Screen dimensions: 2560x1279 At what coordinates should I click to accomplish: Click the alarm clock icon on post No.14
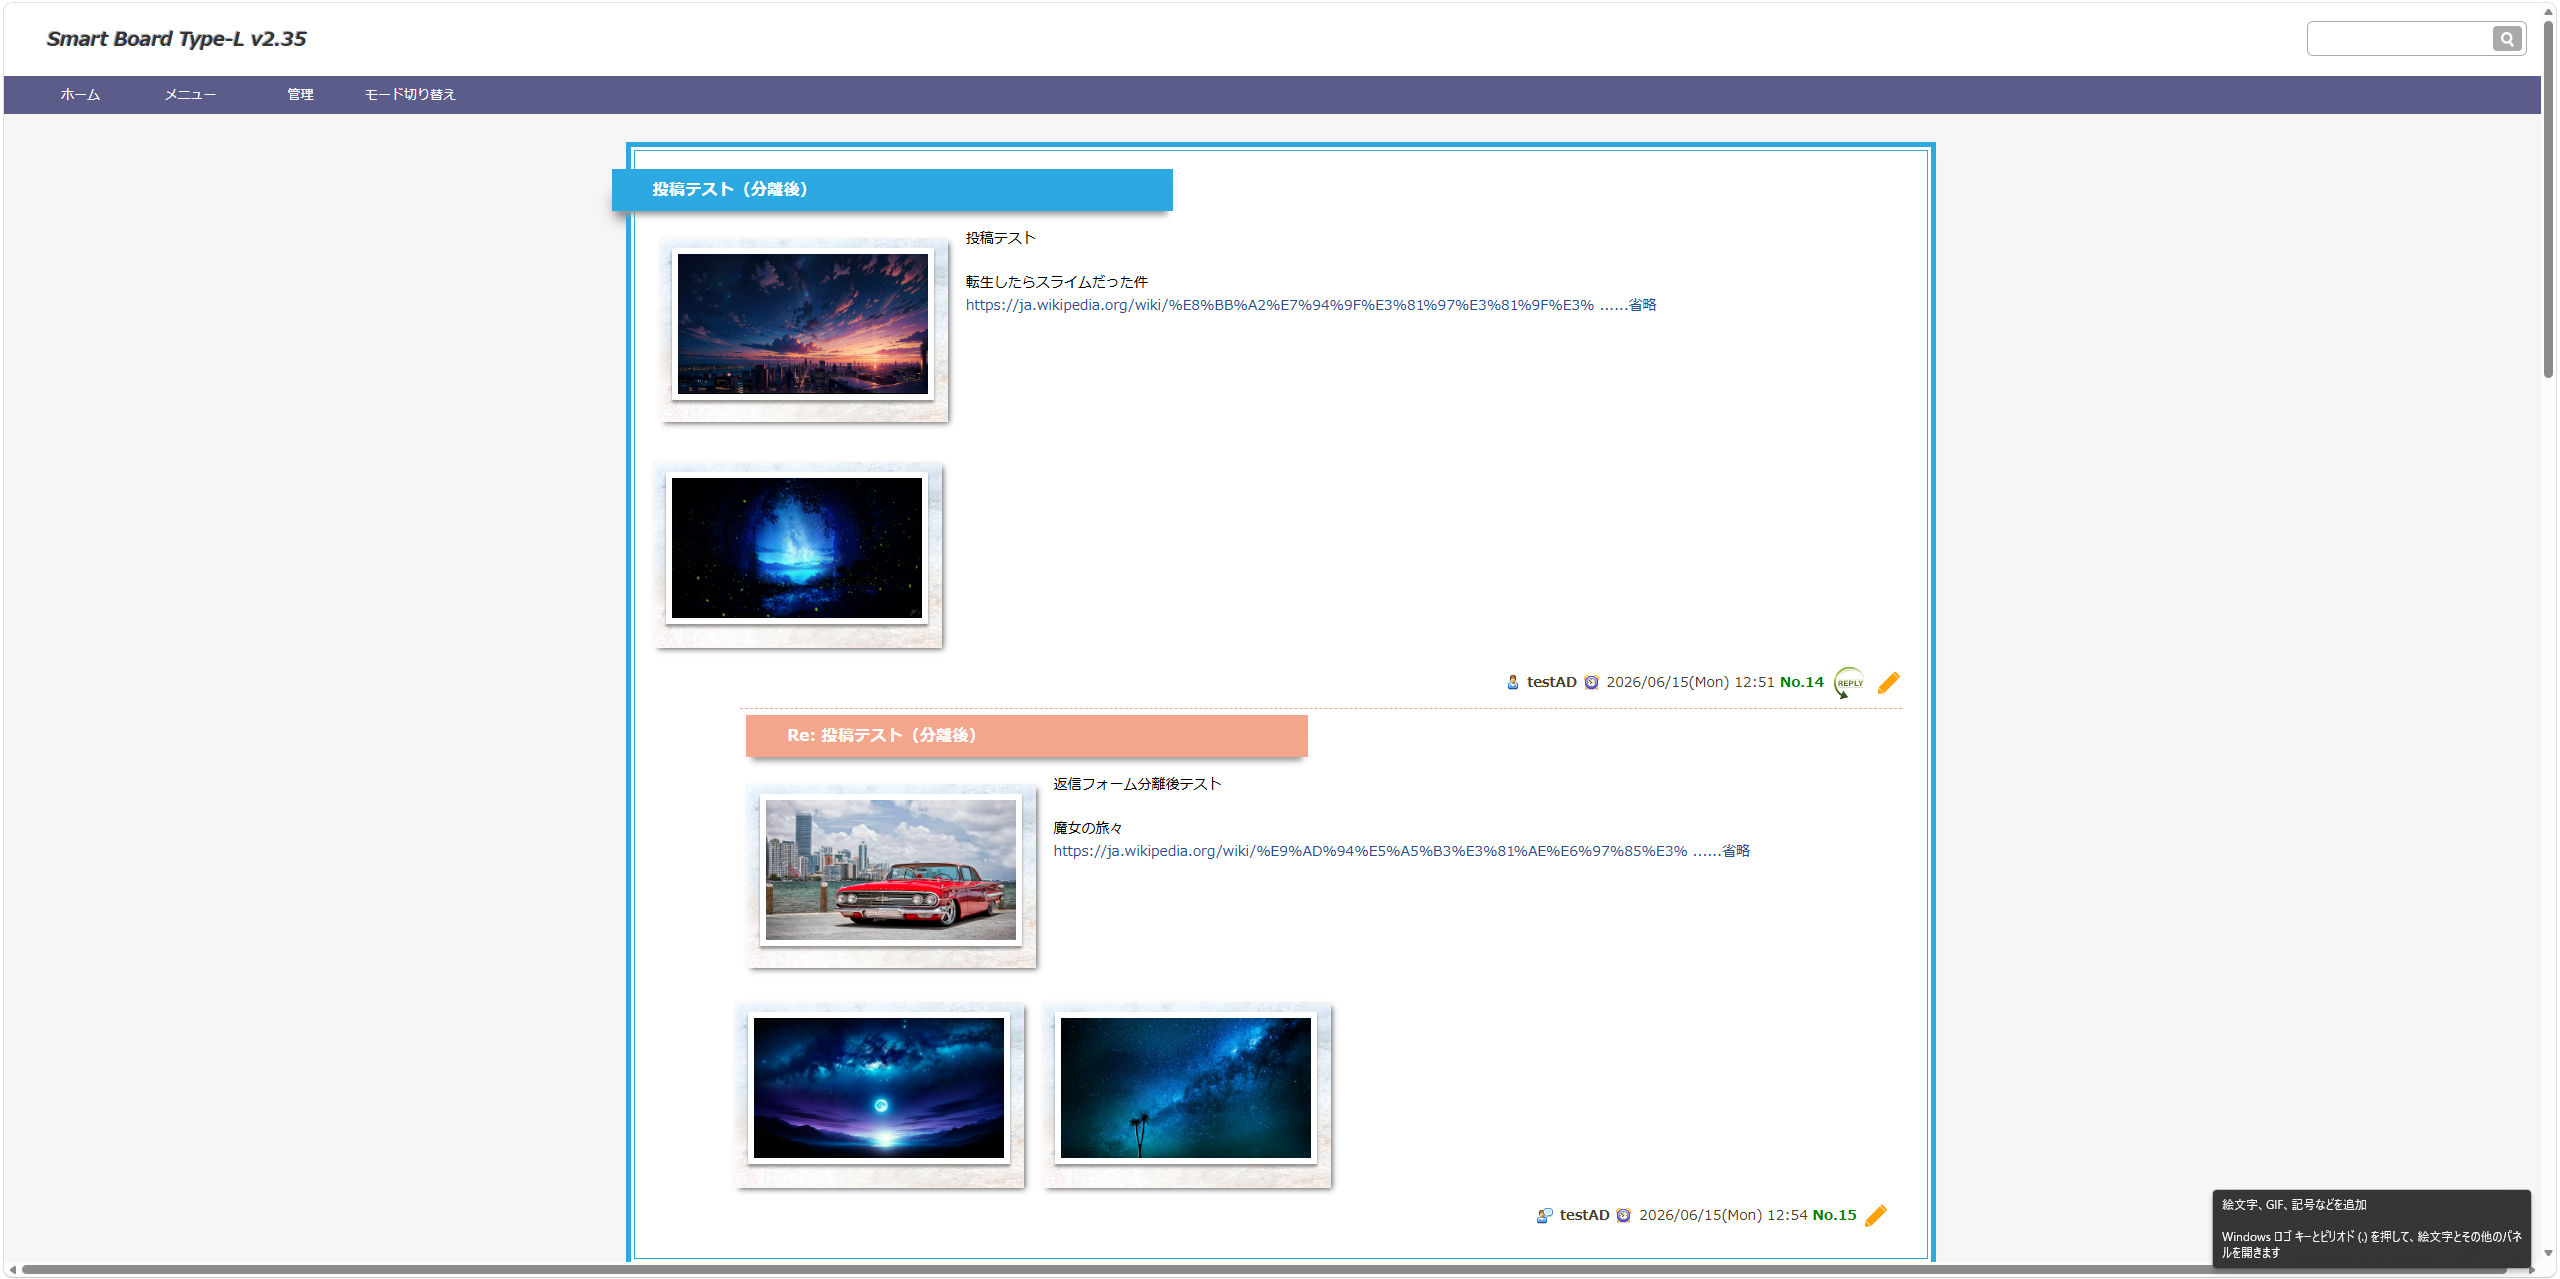click(1591, 682)
